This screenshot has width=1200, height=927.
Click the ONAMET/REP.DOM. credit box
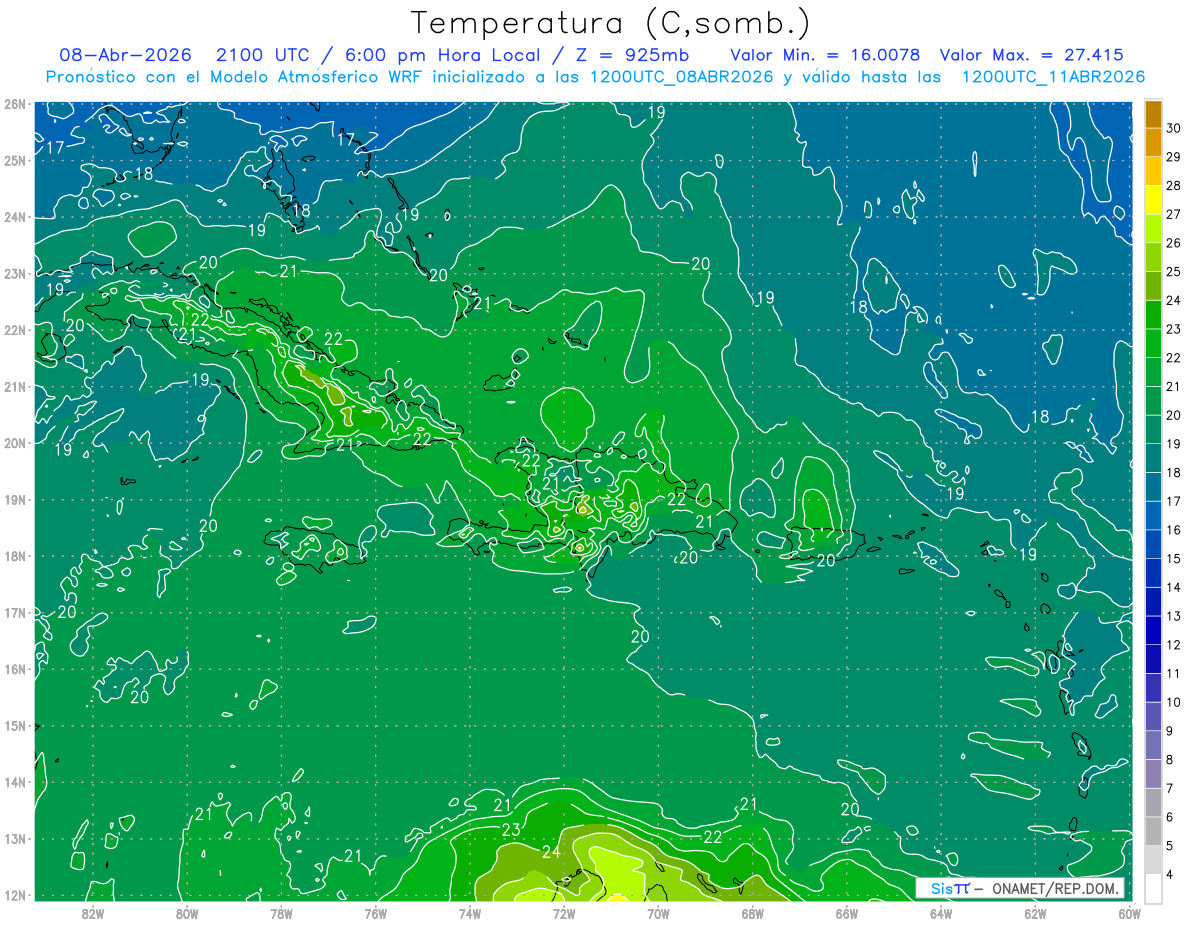point(1020,889)
